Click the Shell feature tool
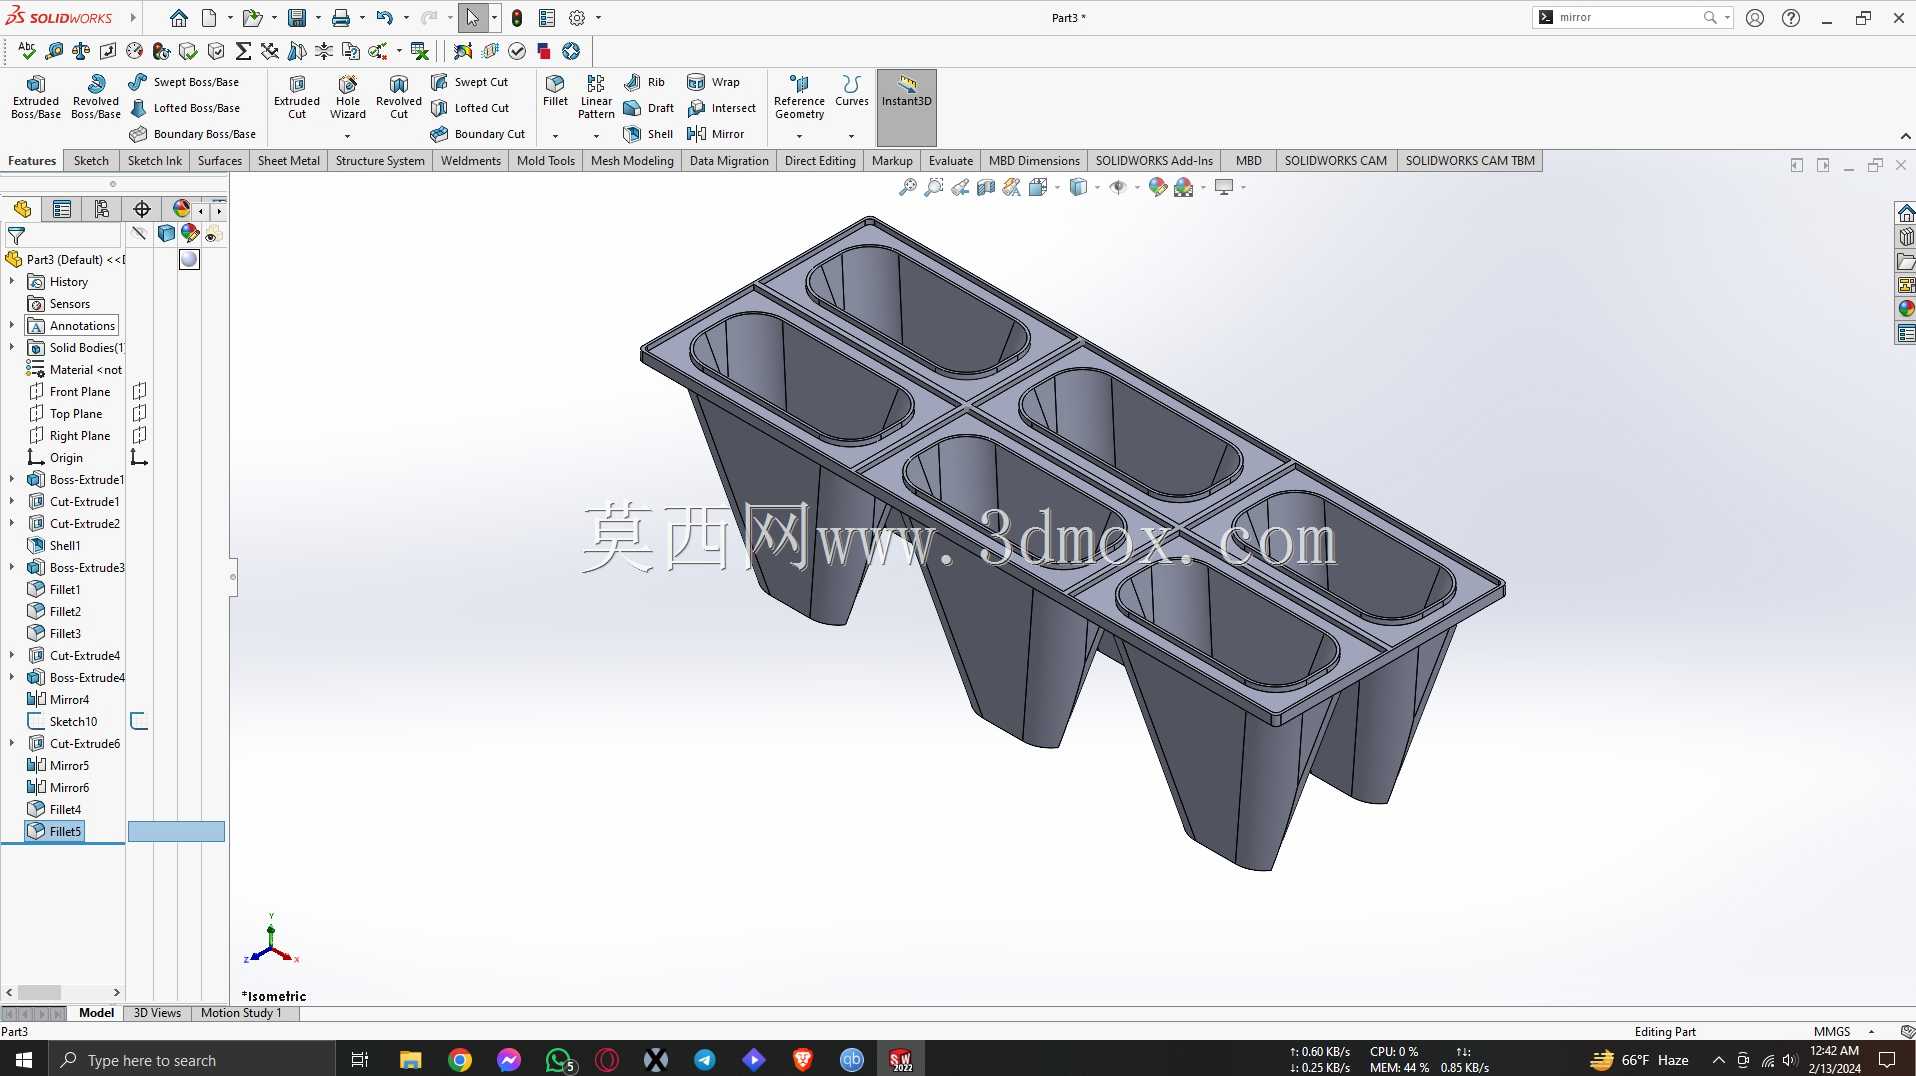 (x=648, y=134)
